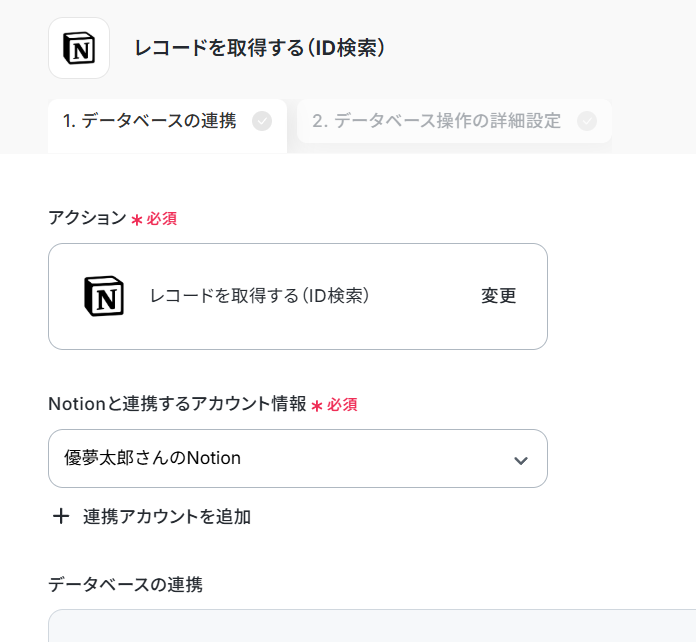Viewport: 696px width, 642px height.
Task: Click the Notion icon inside the action card
Action: 104,296
